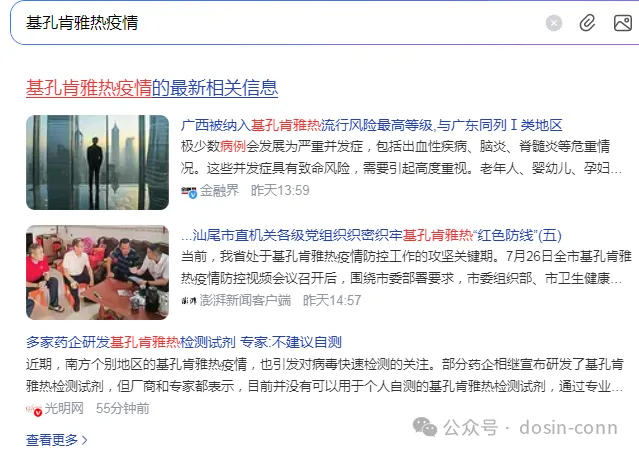Click the 光明网 source logo icon
The height and width of the screenshot is (454, 639).
[34, 409]
